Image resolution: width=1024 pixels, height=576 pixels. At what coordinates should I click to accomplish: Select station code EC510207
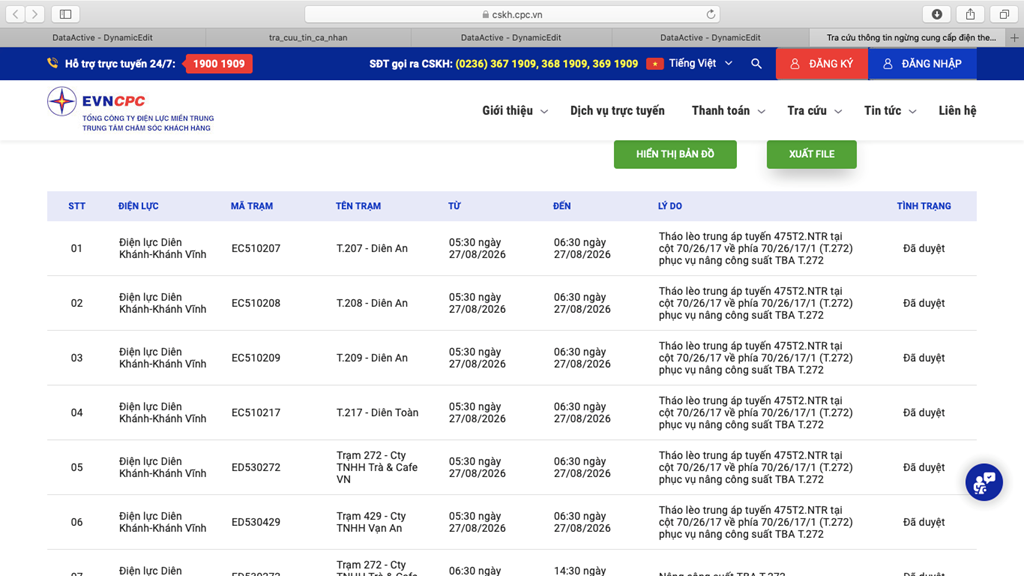(256, 248)
